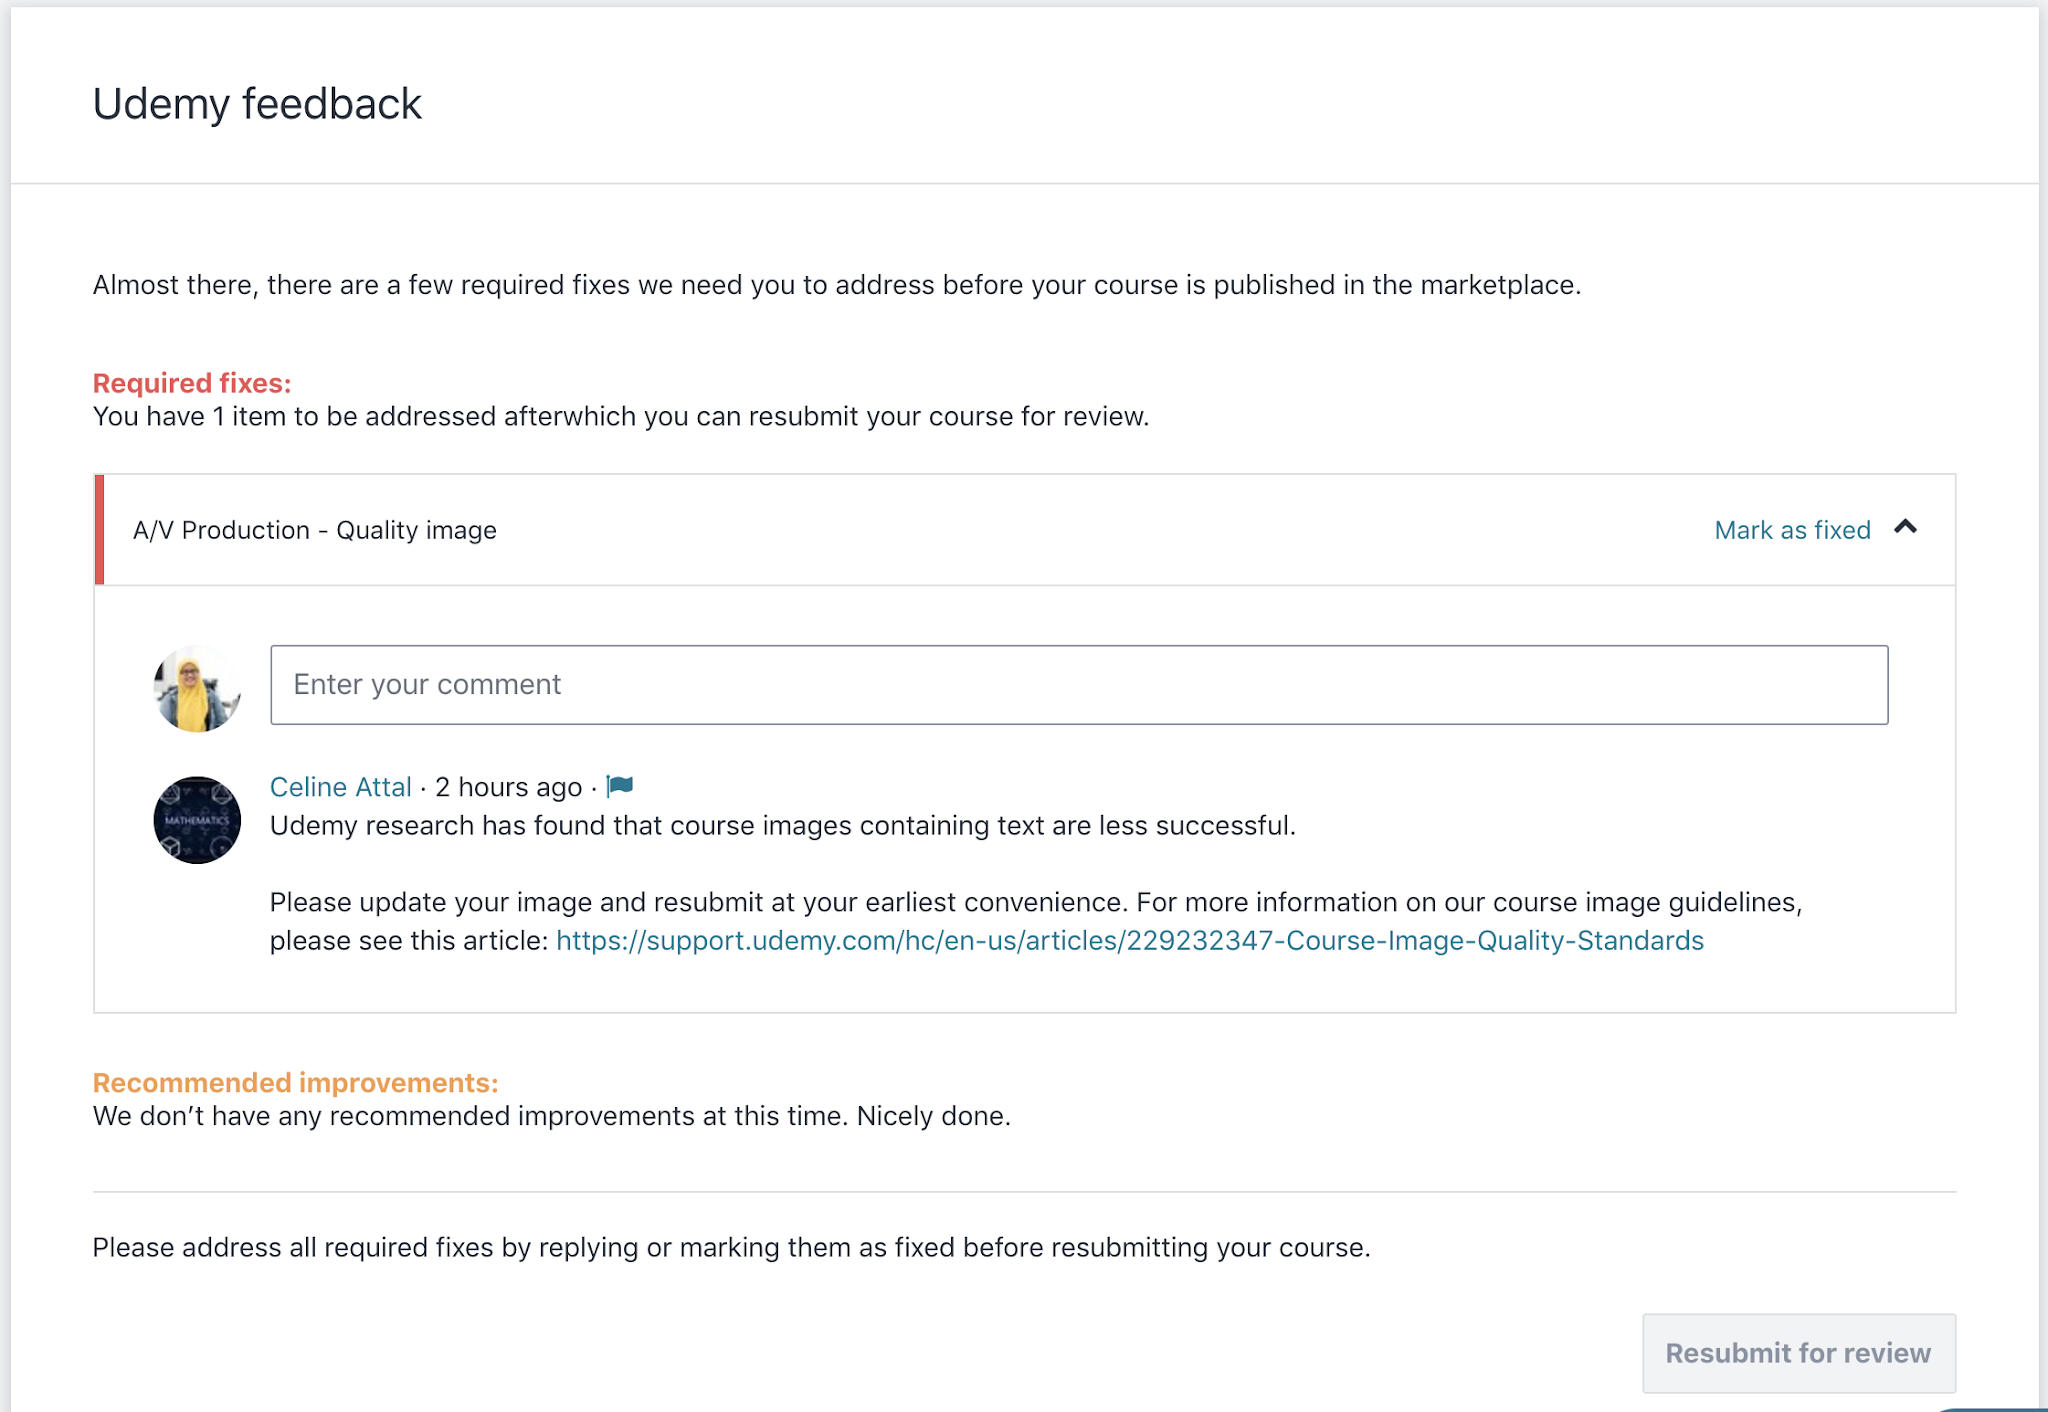Click the 'You have 1 item to be addressed' line
2048x1412 pixels.
pyautogui.click(x=621, y=416)
